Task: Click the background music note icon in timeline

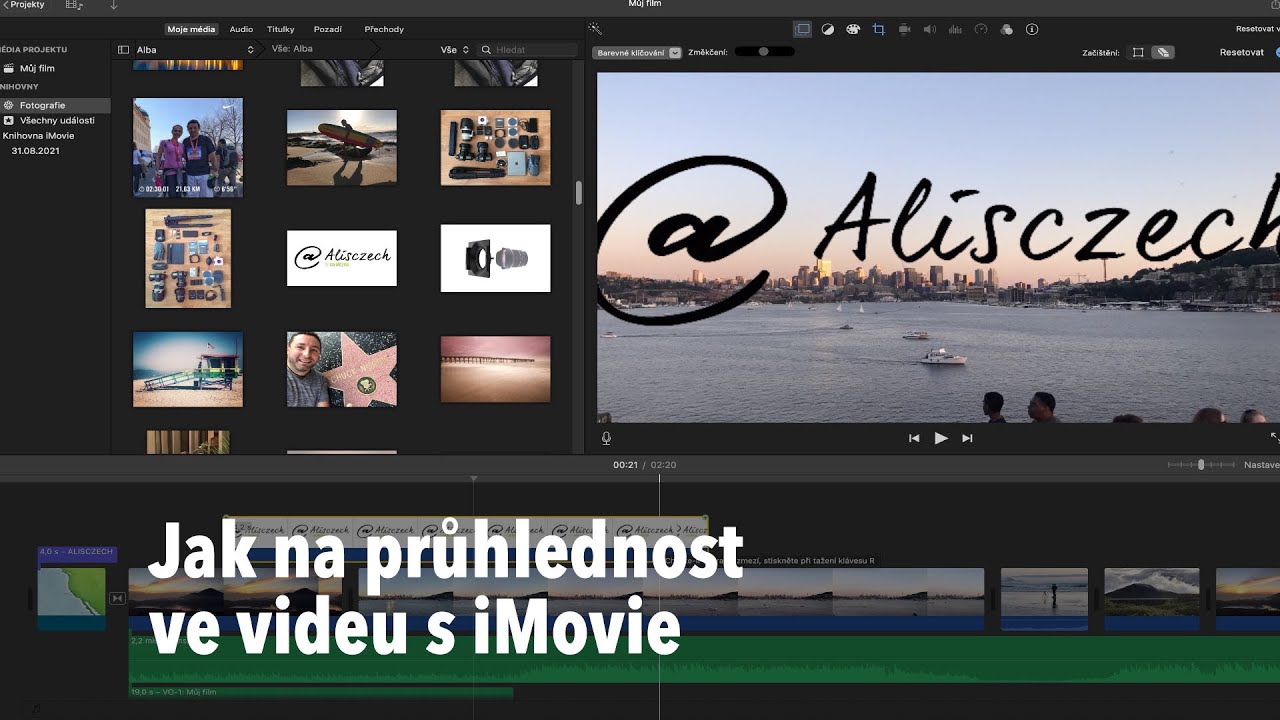Action: (x=37, y=709)
